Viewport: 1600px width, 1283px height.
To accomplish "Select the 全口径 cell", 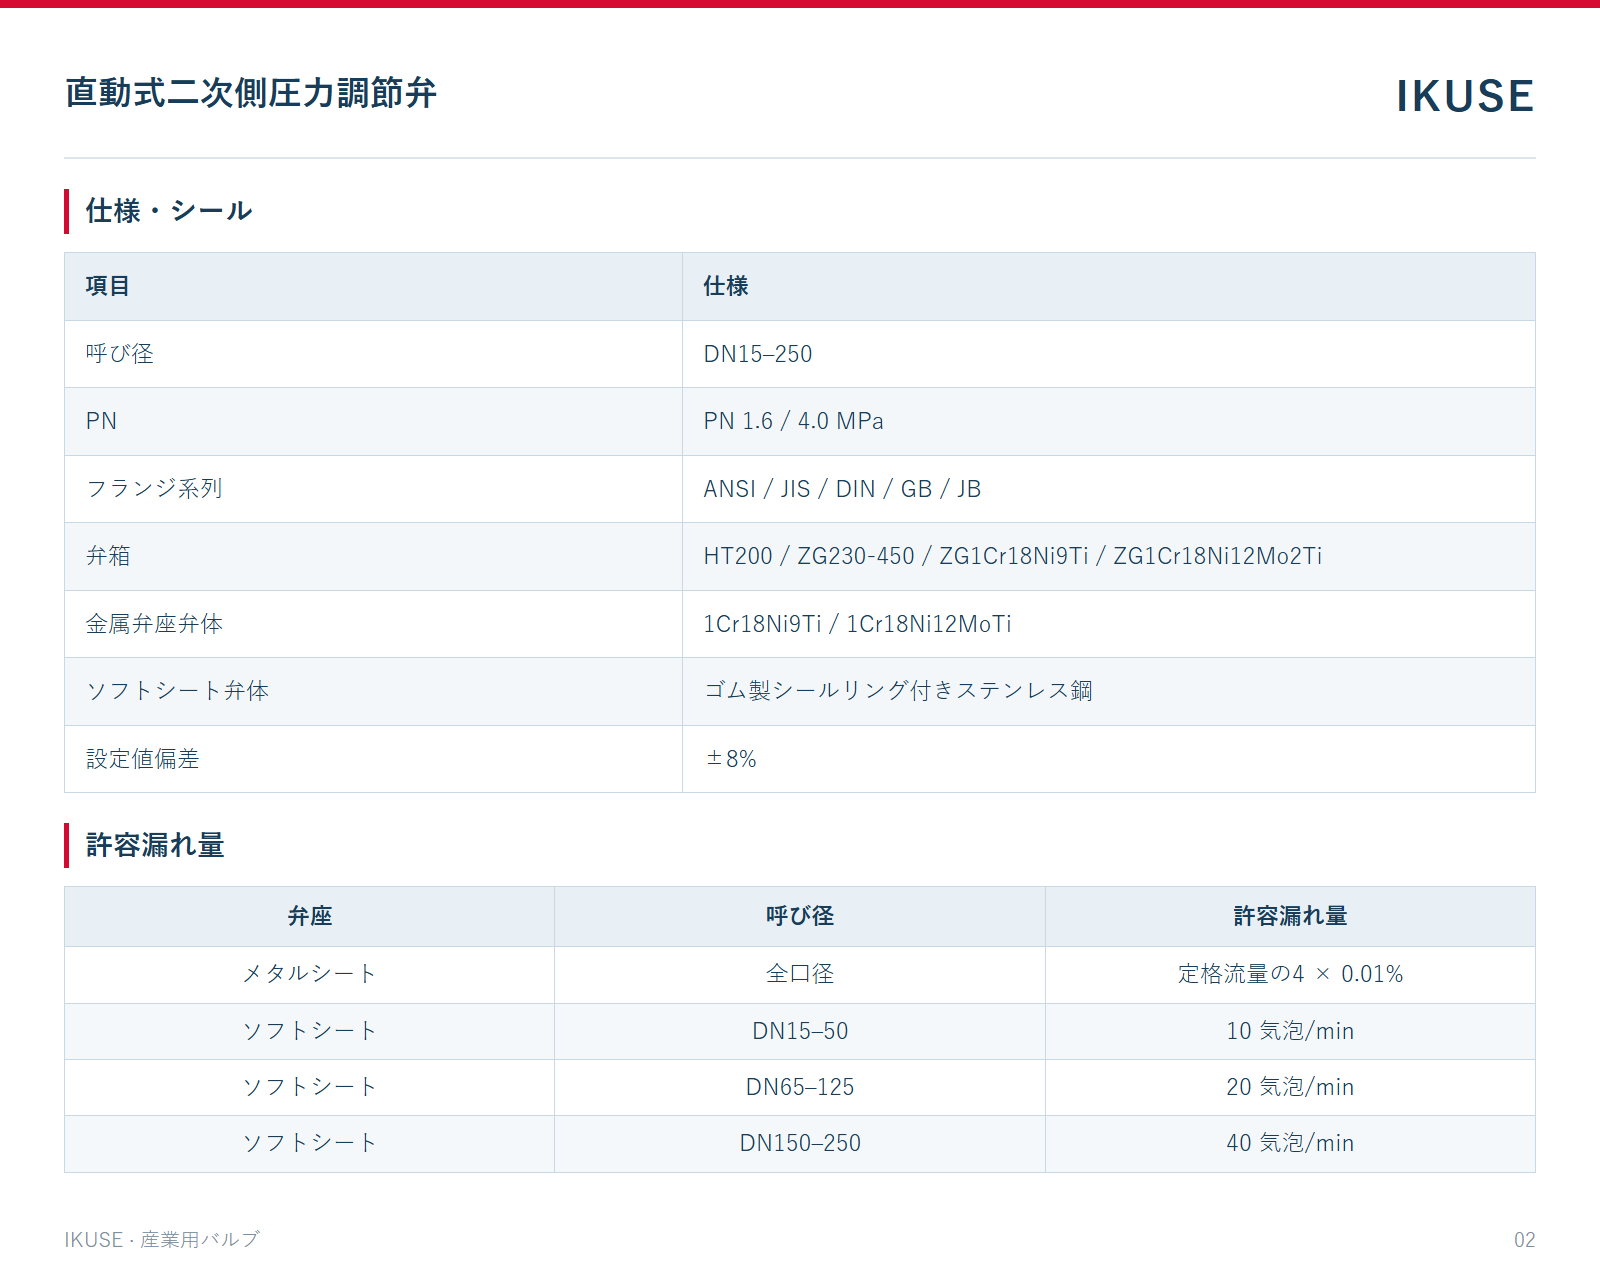I will coord(800,974).
